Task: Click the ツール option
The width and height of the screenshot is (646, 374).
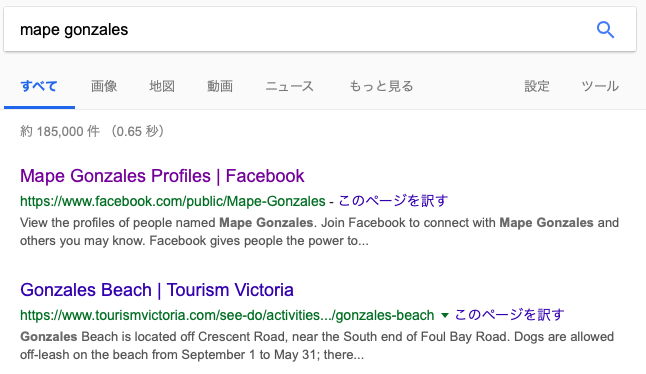Action: [x=600, y=86]
